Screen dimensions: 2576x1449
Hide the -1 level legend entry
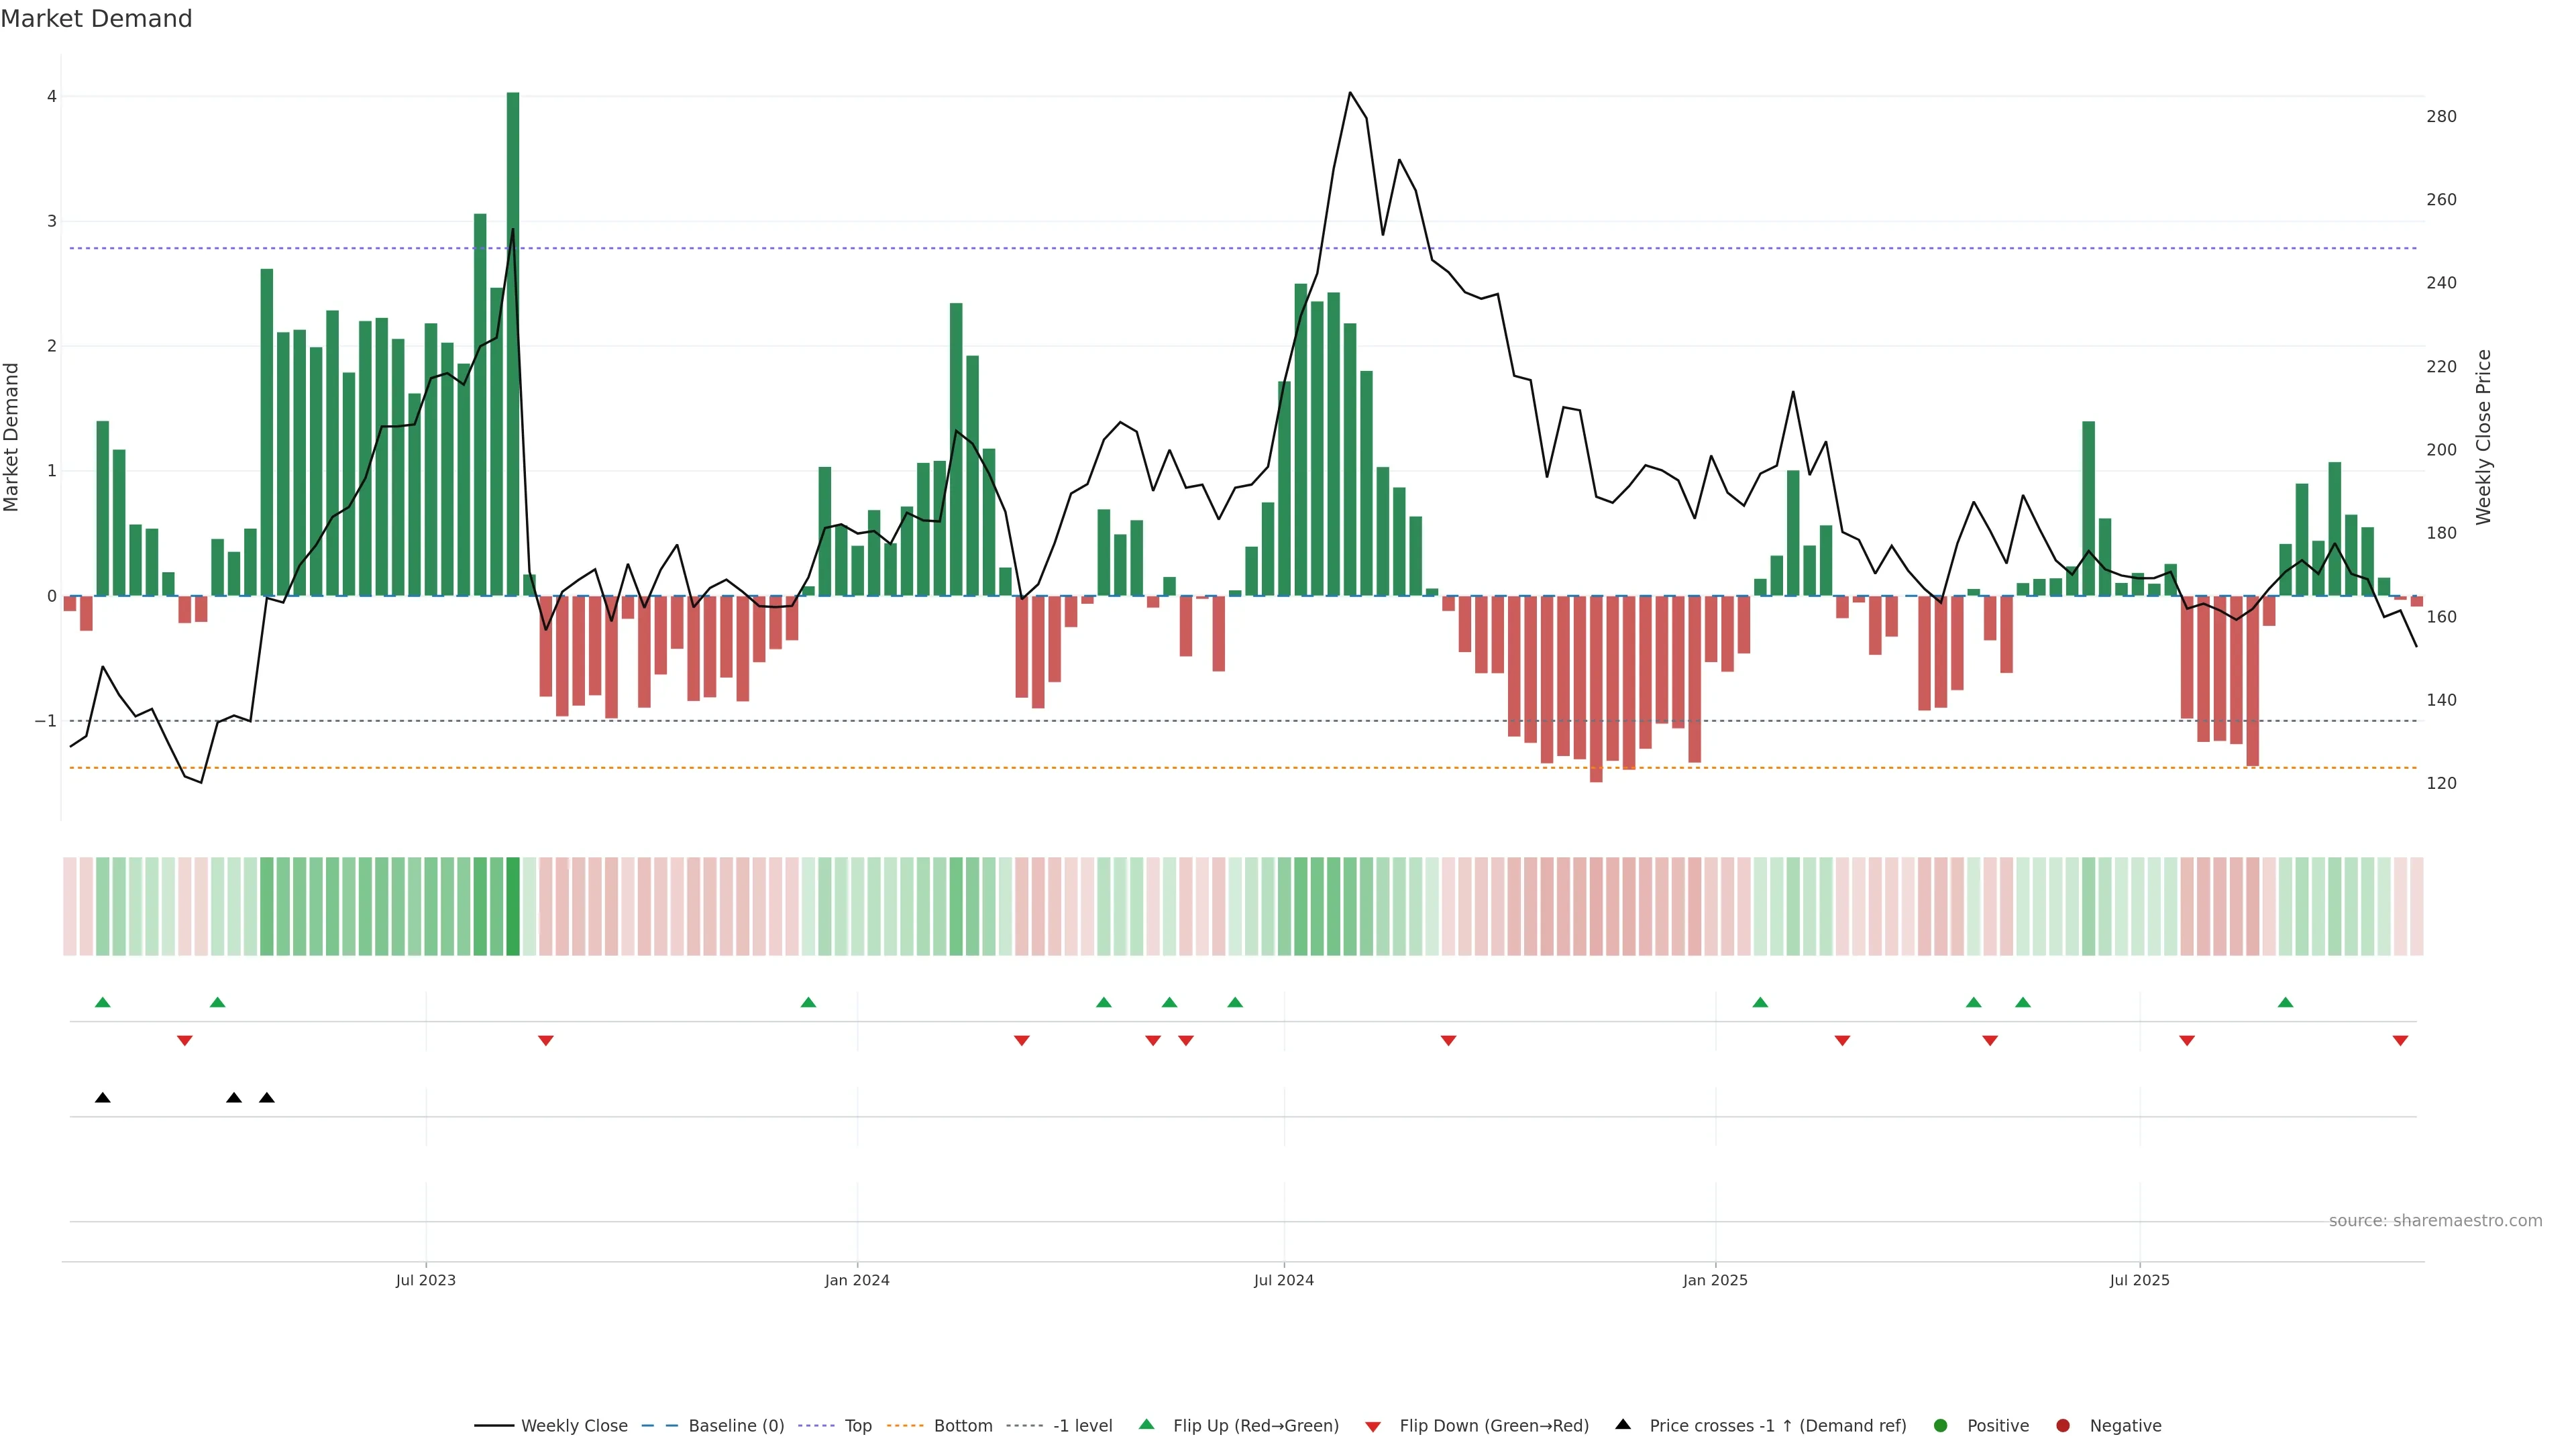click(x=1082, y=1425)
